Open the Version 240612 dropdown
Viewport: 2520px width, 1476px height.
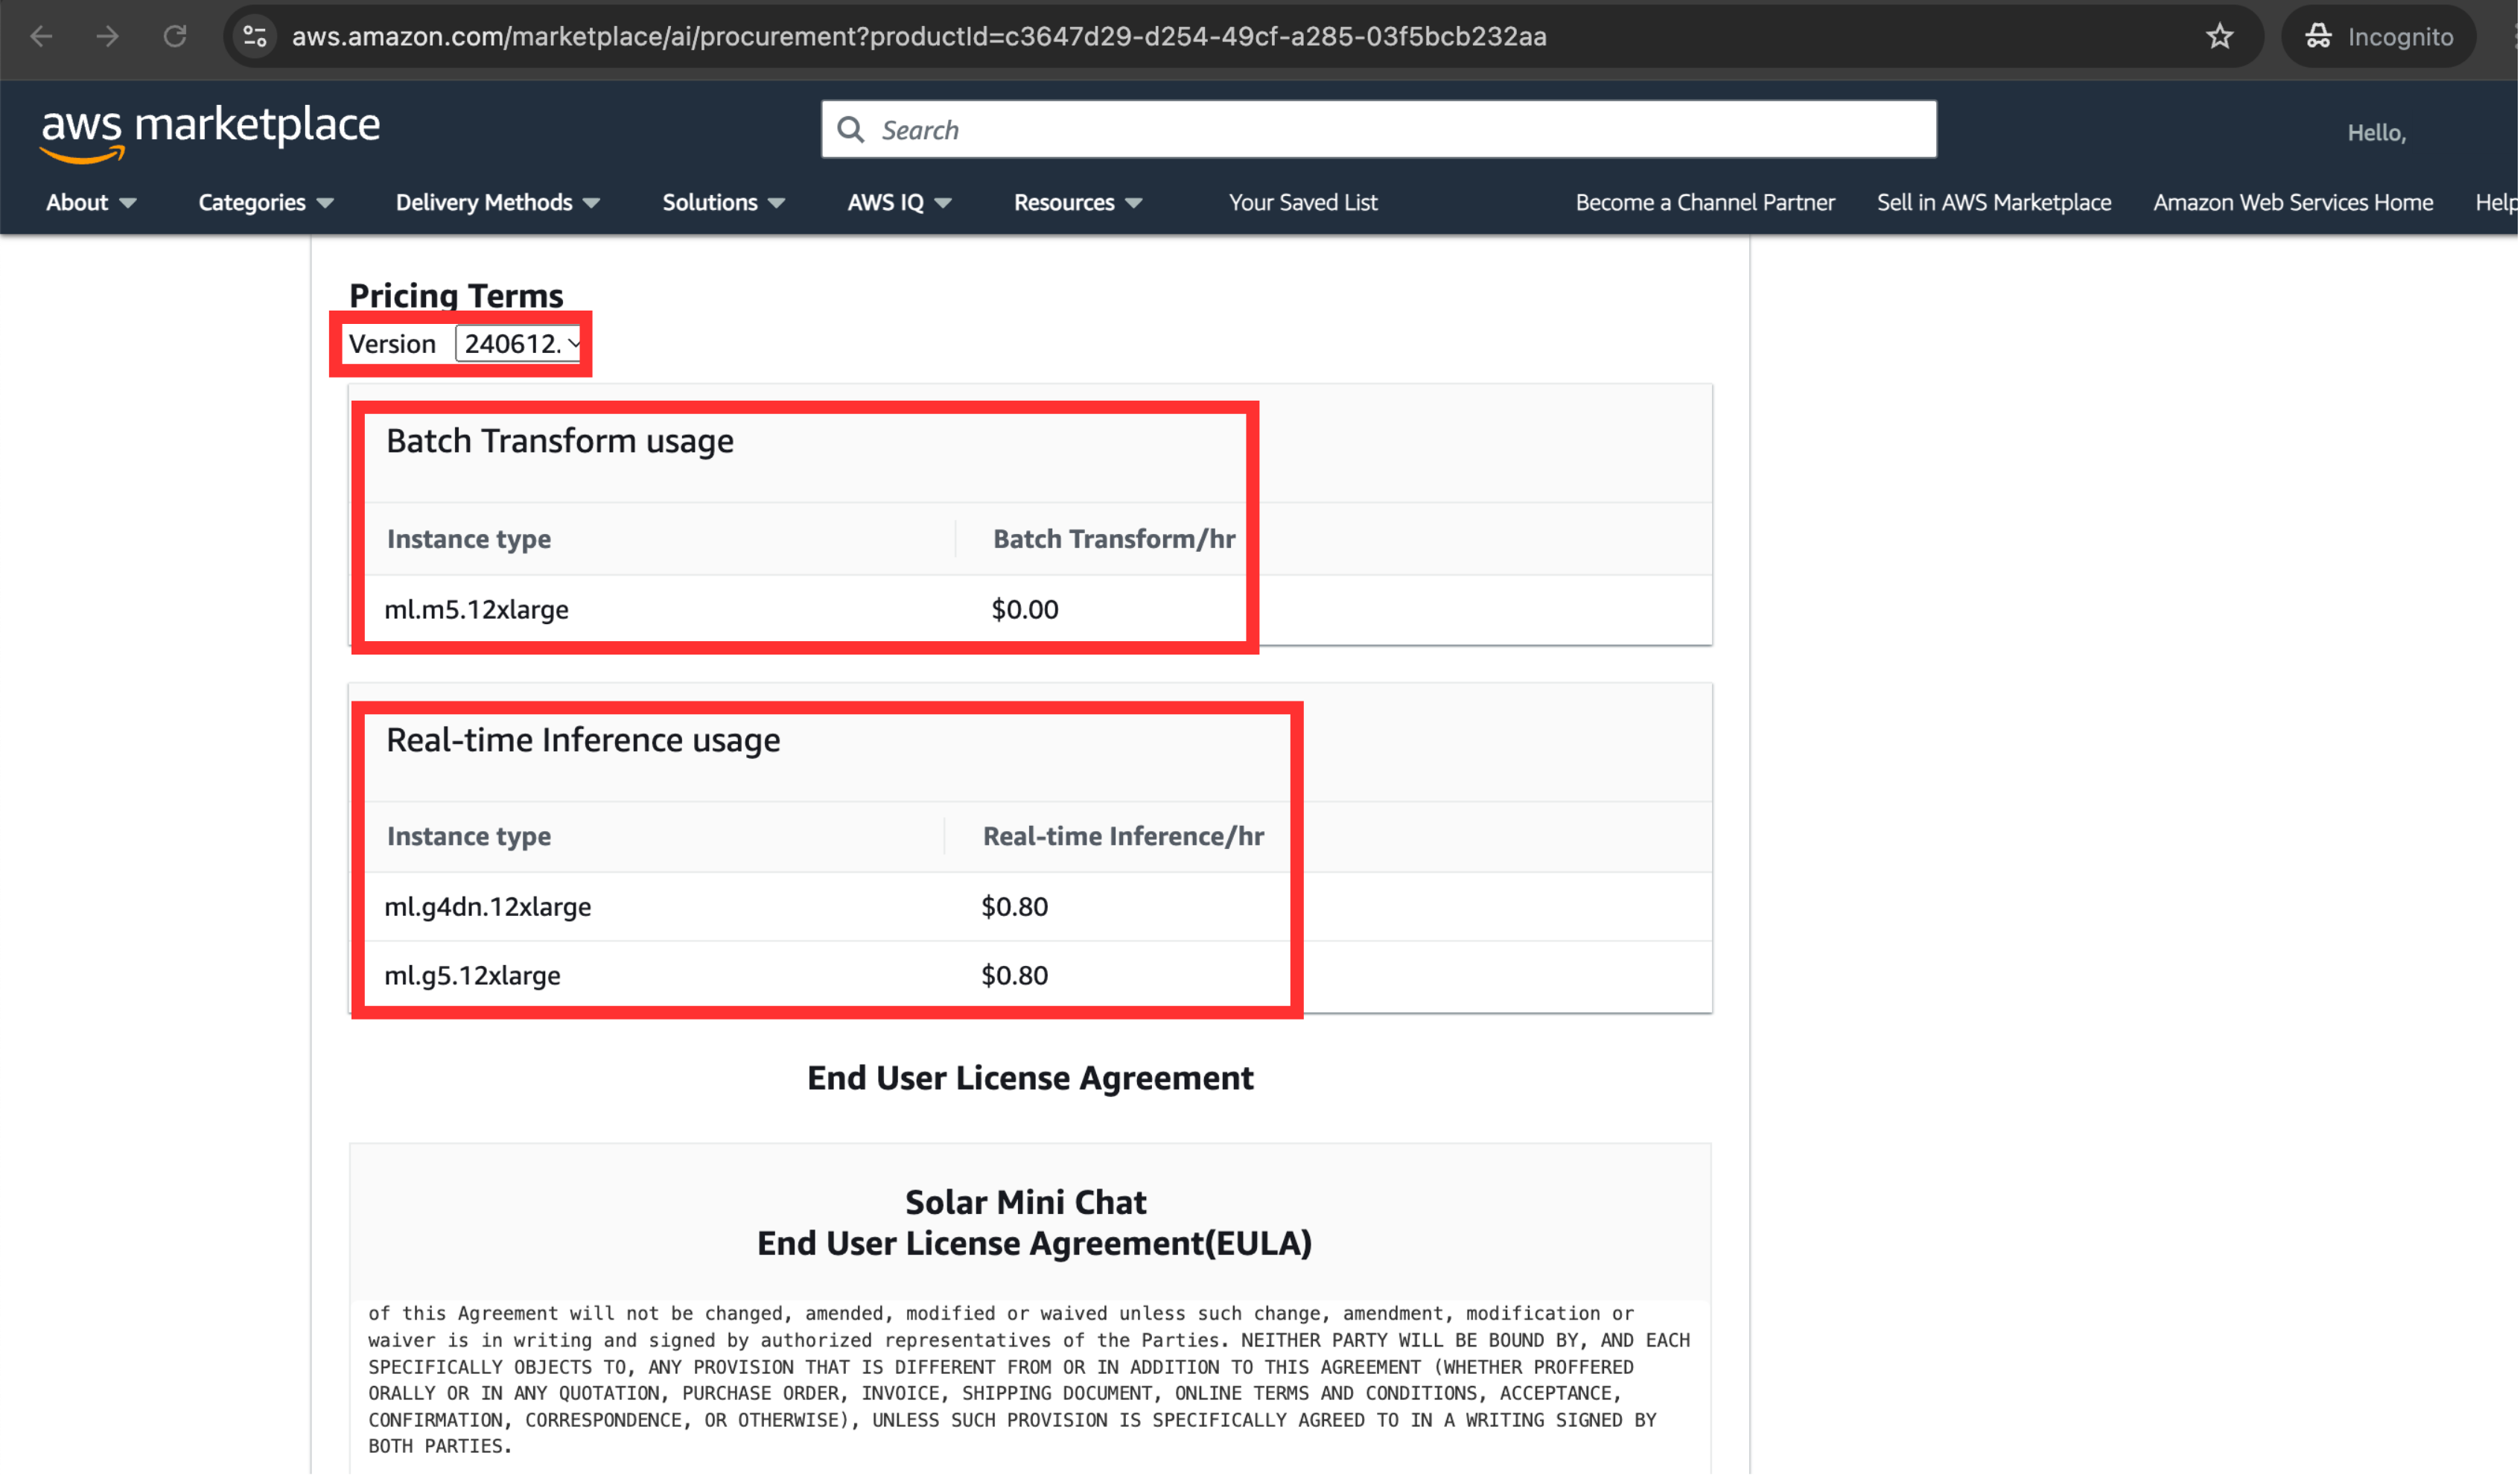click(518, 344)
